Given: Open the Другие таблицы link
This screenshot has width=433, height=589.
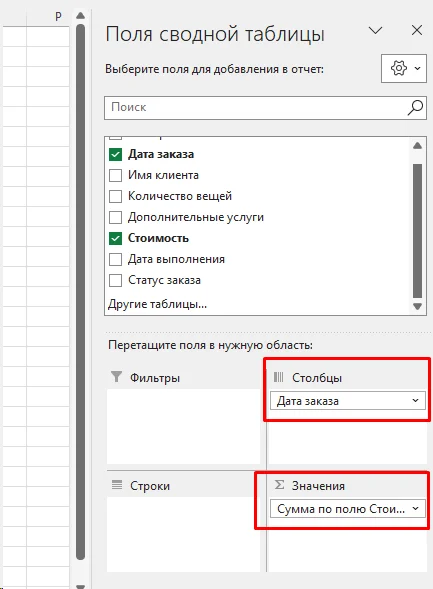Looking at the screenshot, I should coord(157,304).
